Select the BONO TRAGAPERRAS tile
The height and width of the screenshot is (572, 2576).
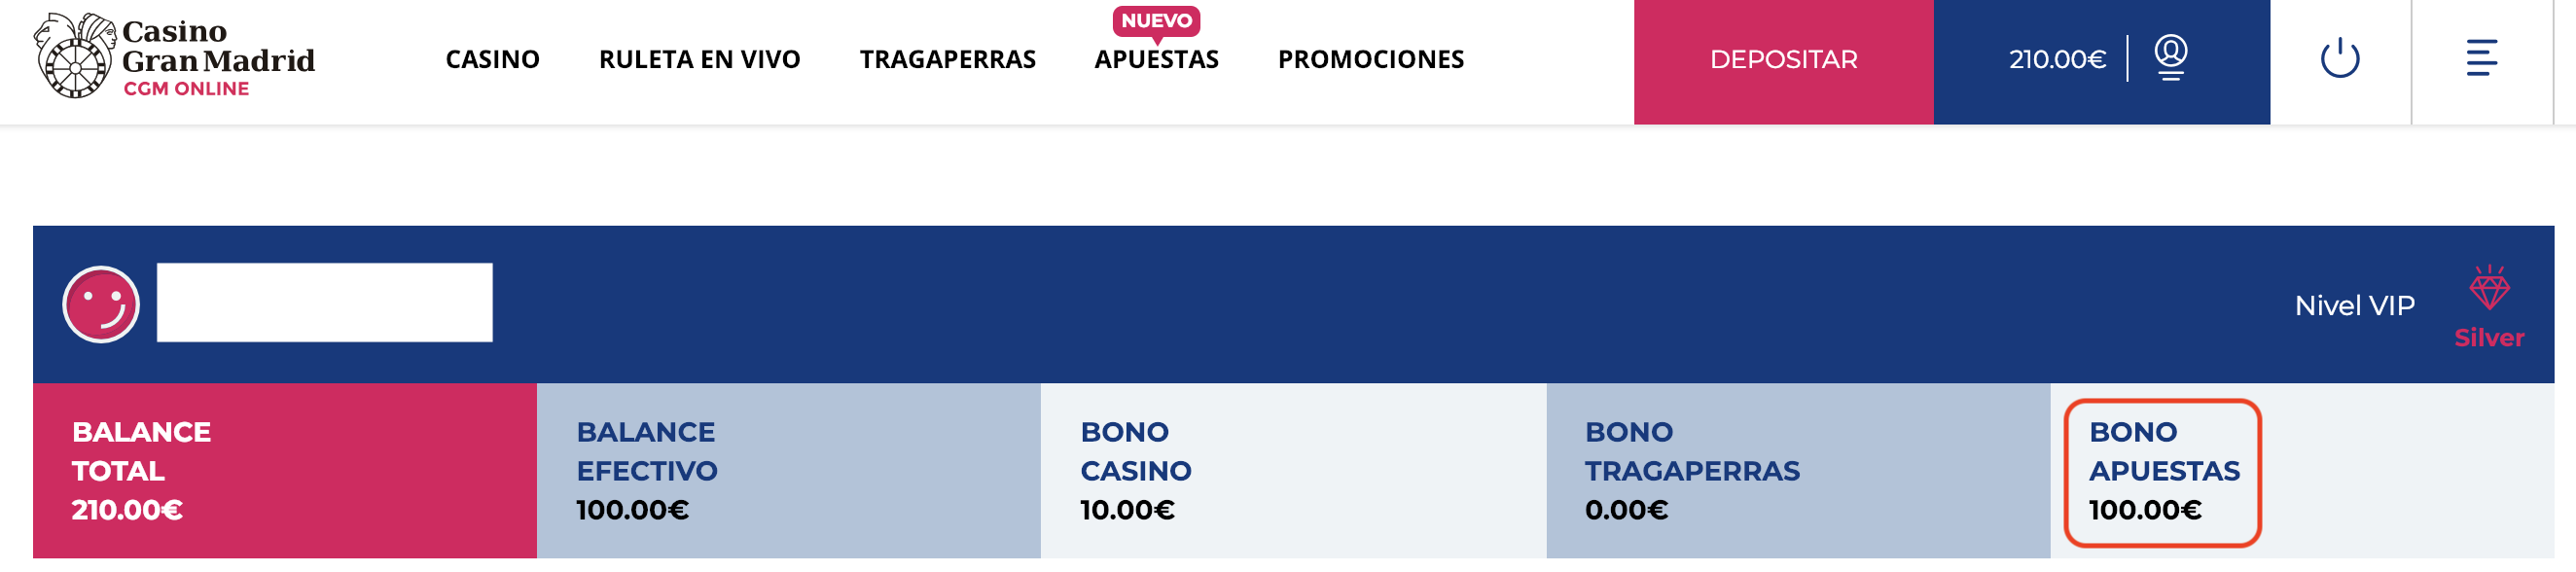click(x=1799, y=471)
